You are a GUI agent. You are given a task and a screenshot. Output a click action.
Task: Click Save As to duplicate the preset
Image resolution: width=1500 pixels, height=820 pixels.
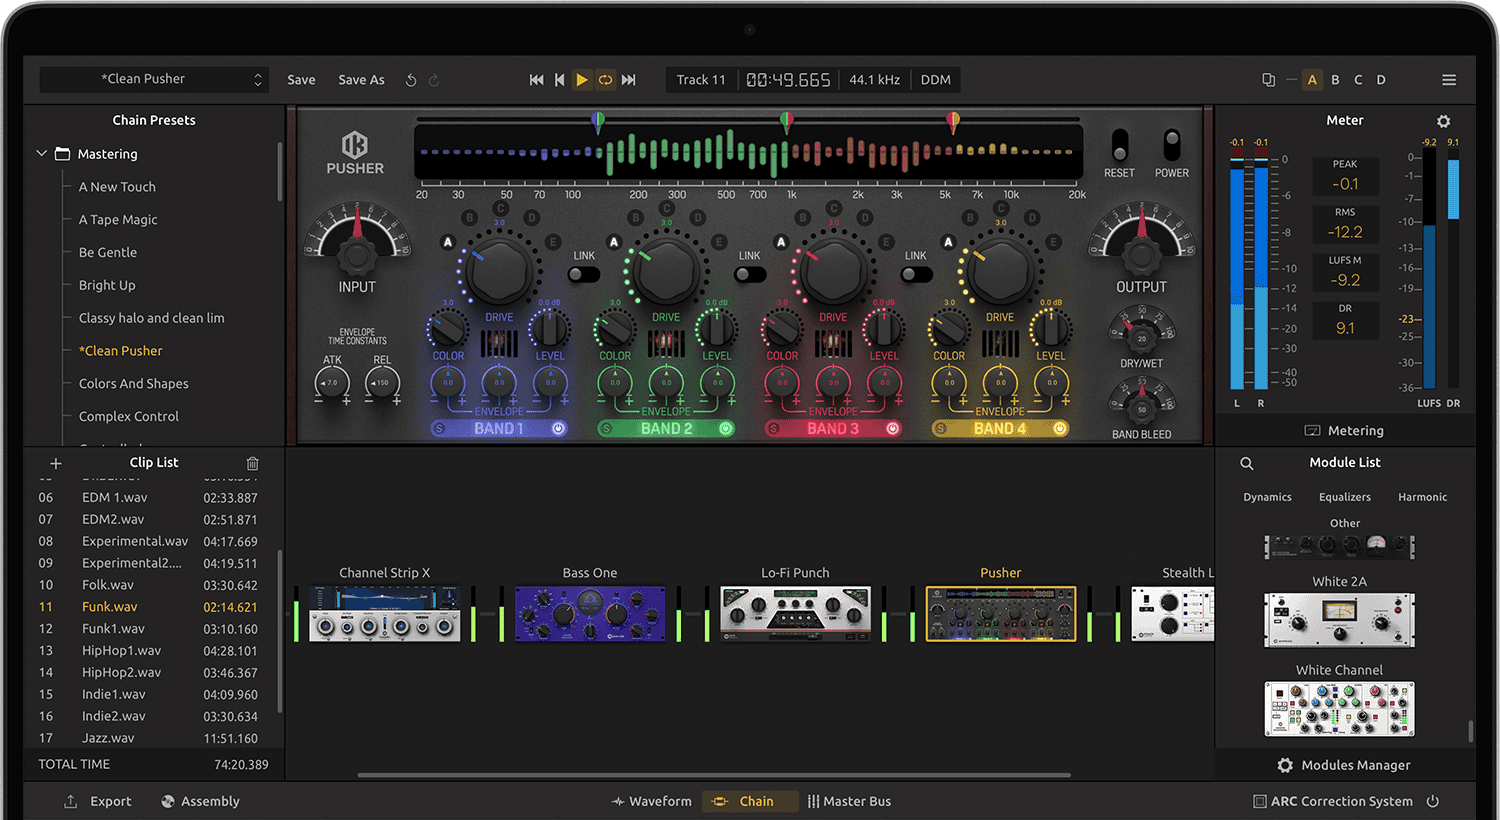[361, 79]
